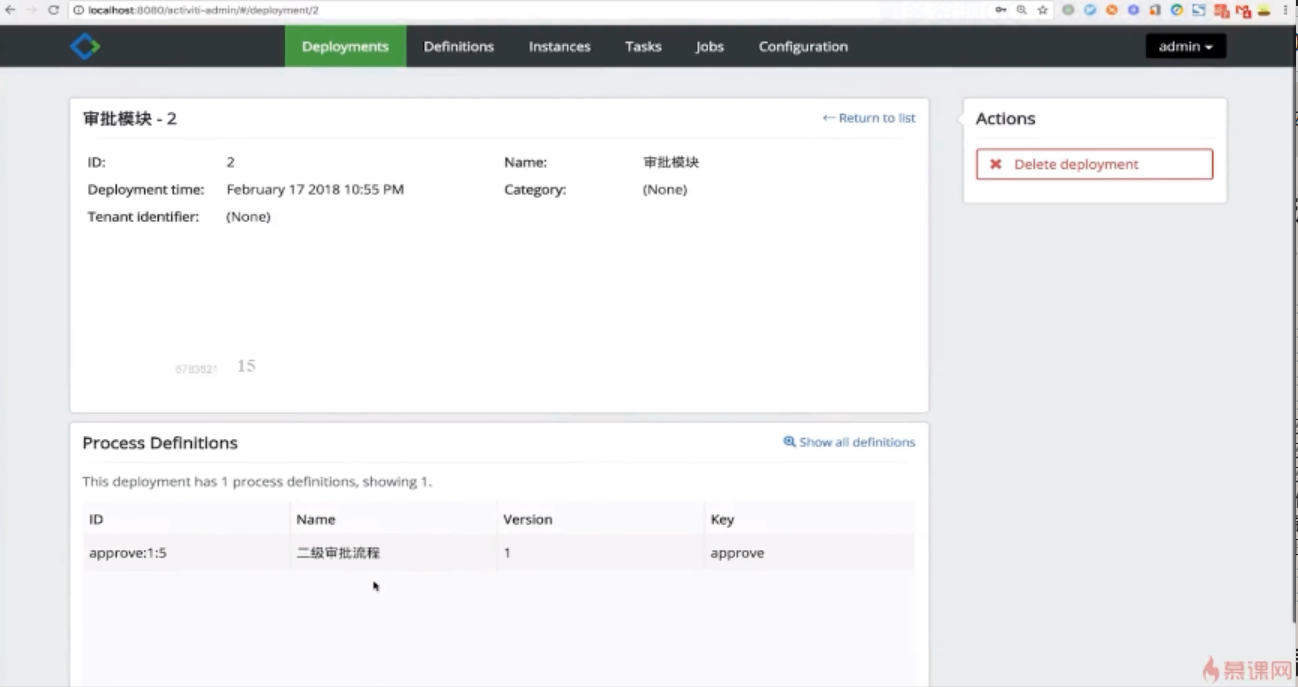Click the zoom magnifier icon in address bar
Viewport: 1298px width, 687px height.
(1021, 10)
